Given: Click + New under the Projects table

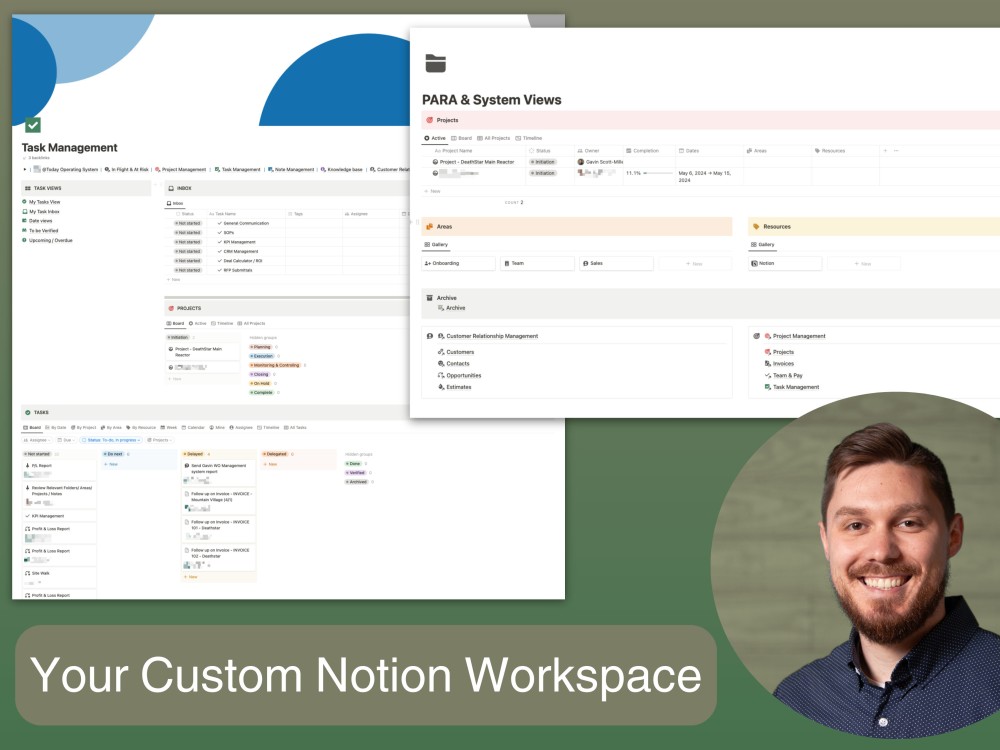Looking at the screenshot, I should pyautogui.click(x=432, y=191).
